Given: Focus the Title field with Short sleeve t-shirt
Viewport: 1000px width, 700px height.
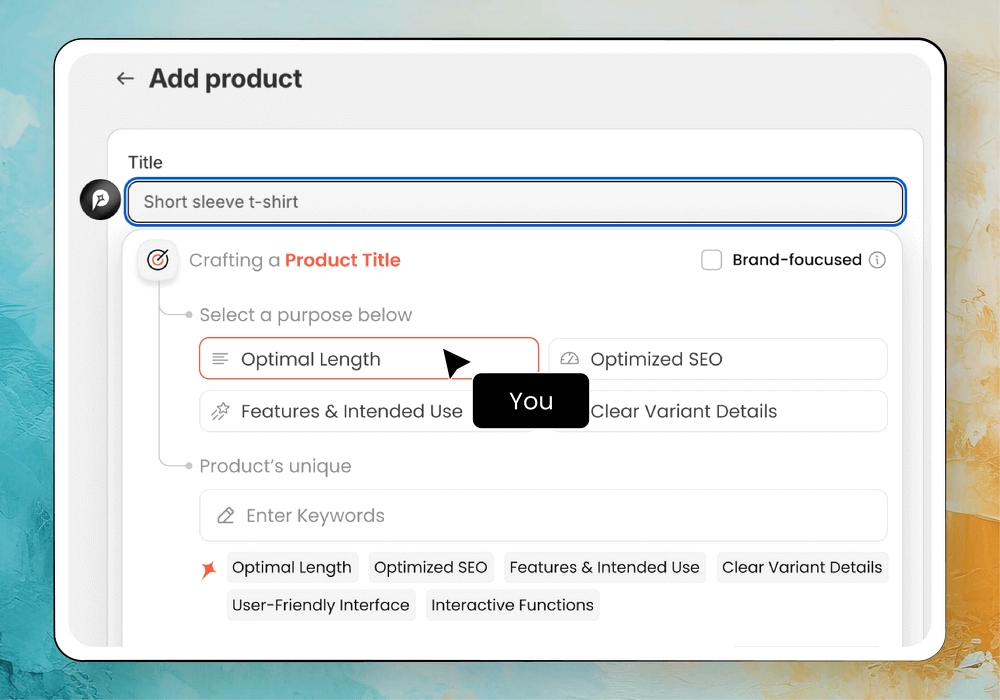Looking at the screenshot, I should [515, 202].
